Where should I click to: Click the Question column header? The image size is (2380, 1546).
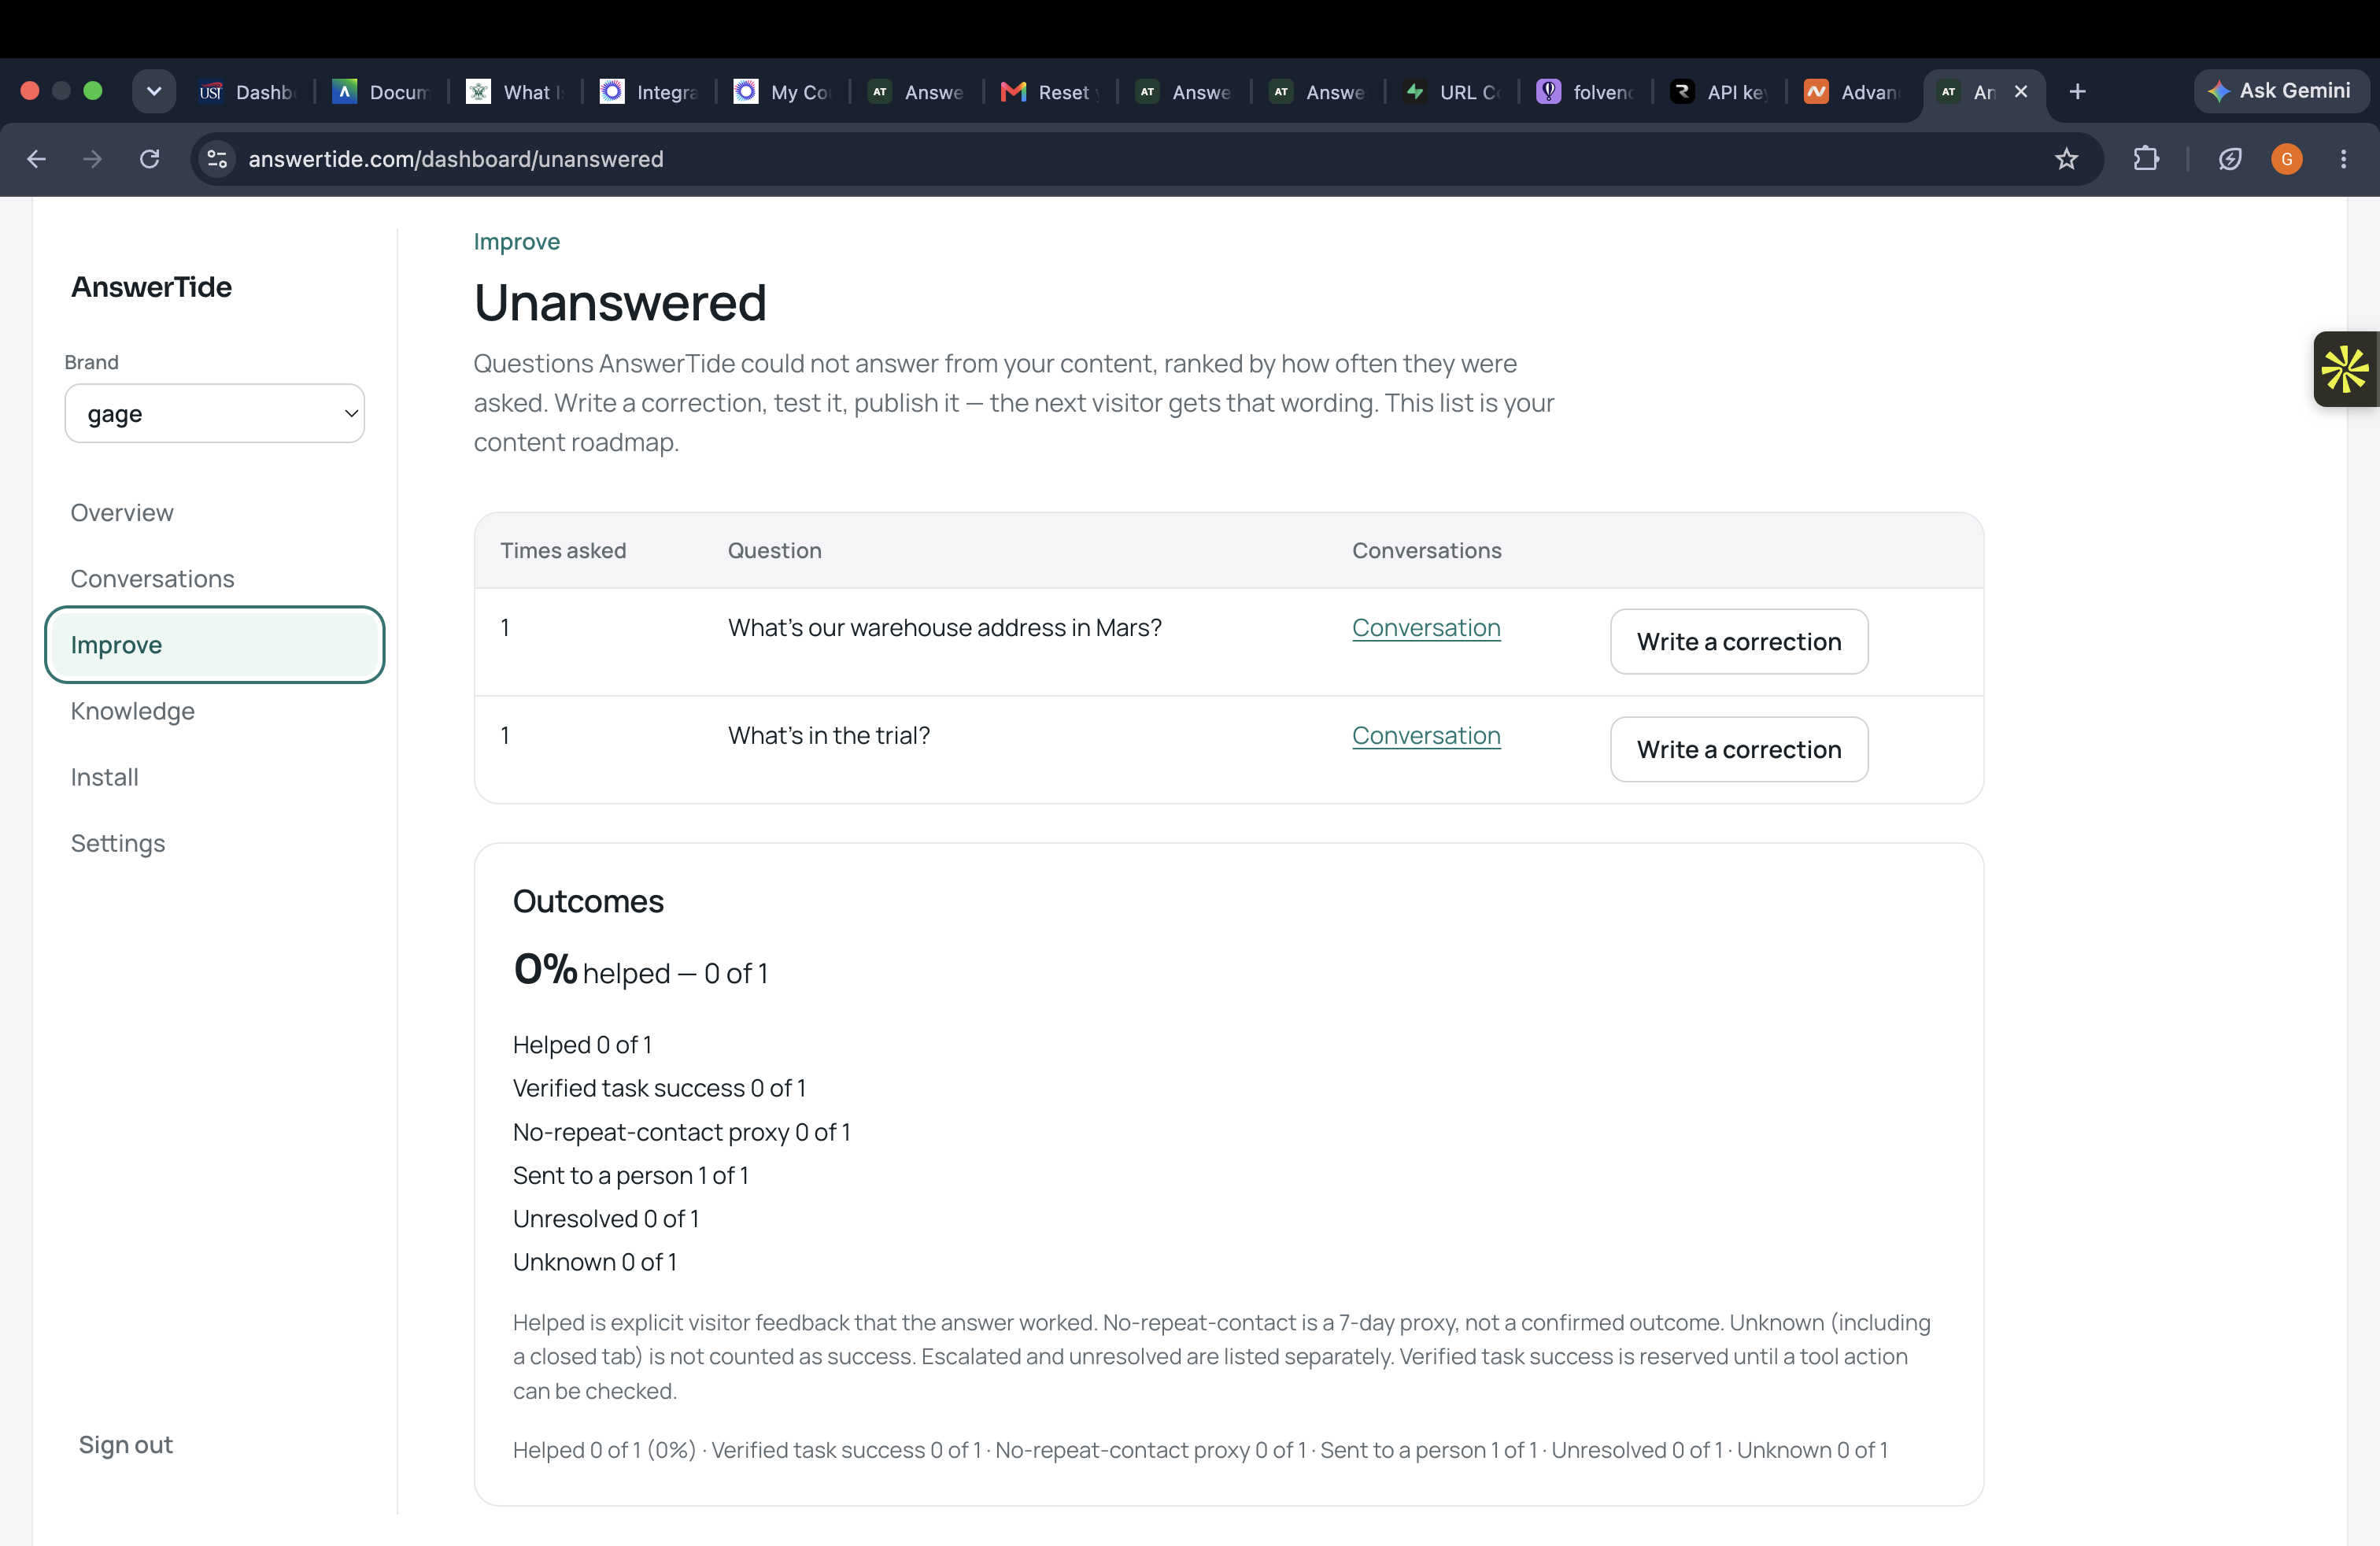[x=774, y=551]
